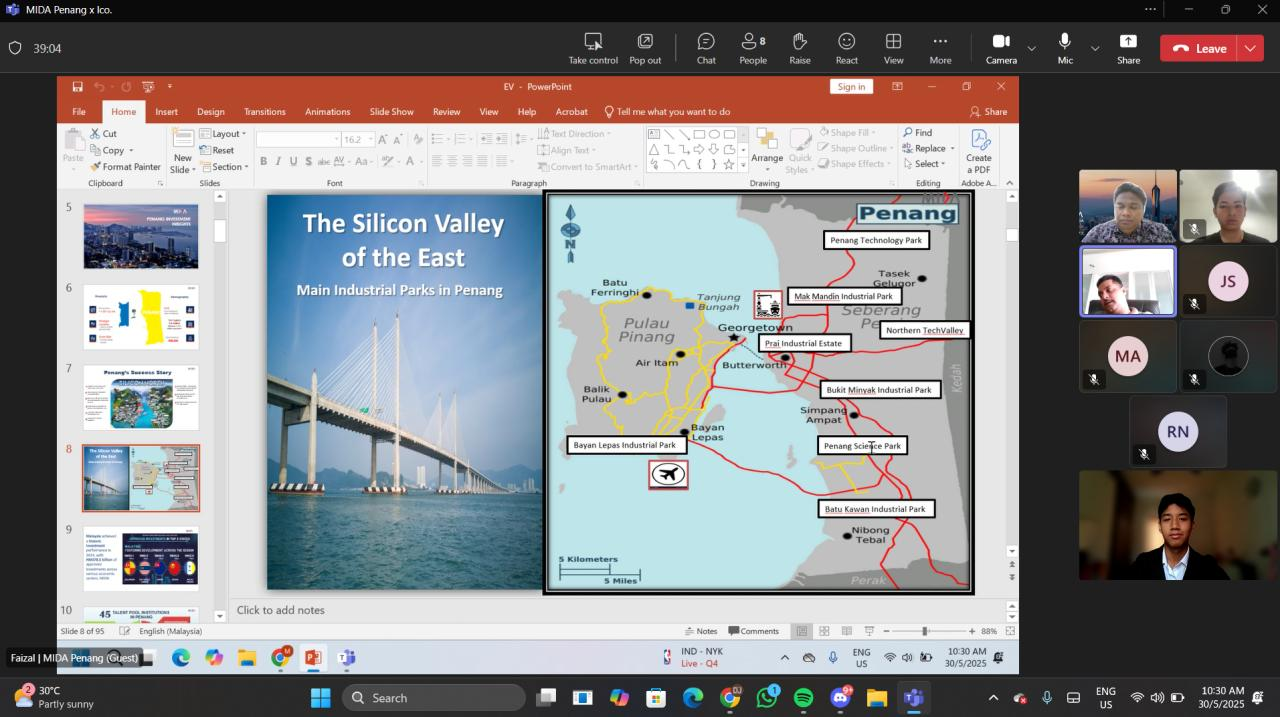This screenshot has height=717, width=1280.
Task: Select slide 7 thumbnail Penang's Success Story
Action: (141, 397)
